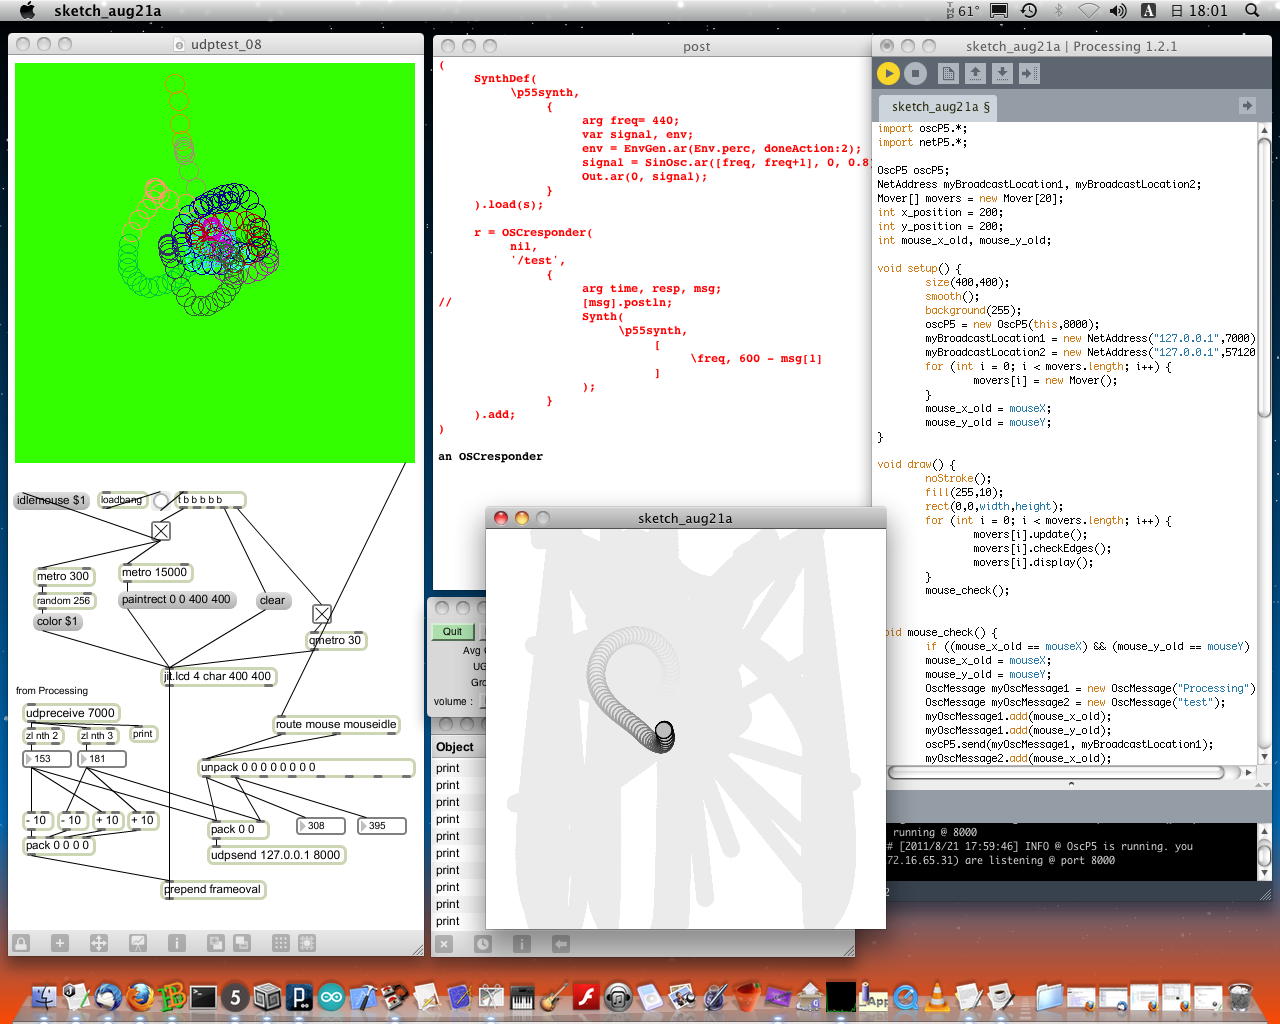Click the Open sketch up-arrow icon
The image size is (1280, 1024).
point(975,73)
